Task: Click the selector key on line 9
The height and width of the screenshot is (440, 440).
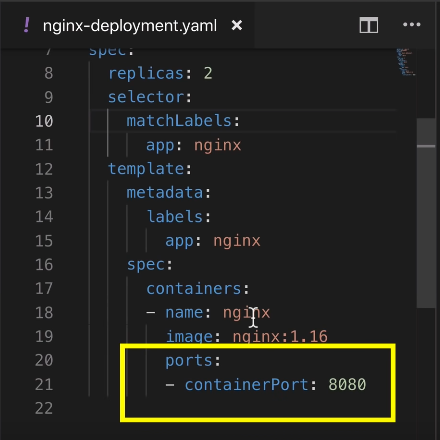Action: click(146, 97)
